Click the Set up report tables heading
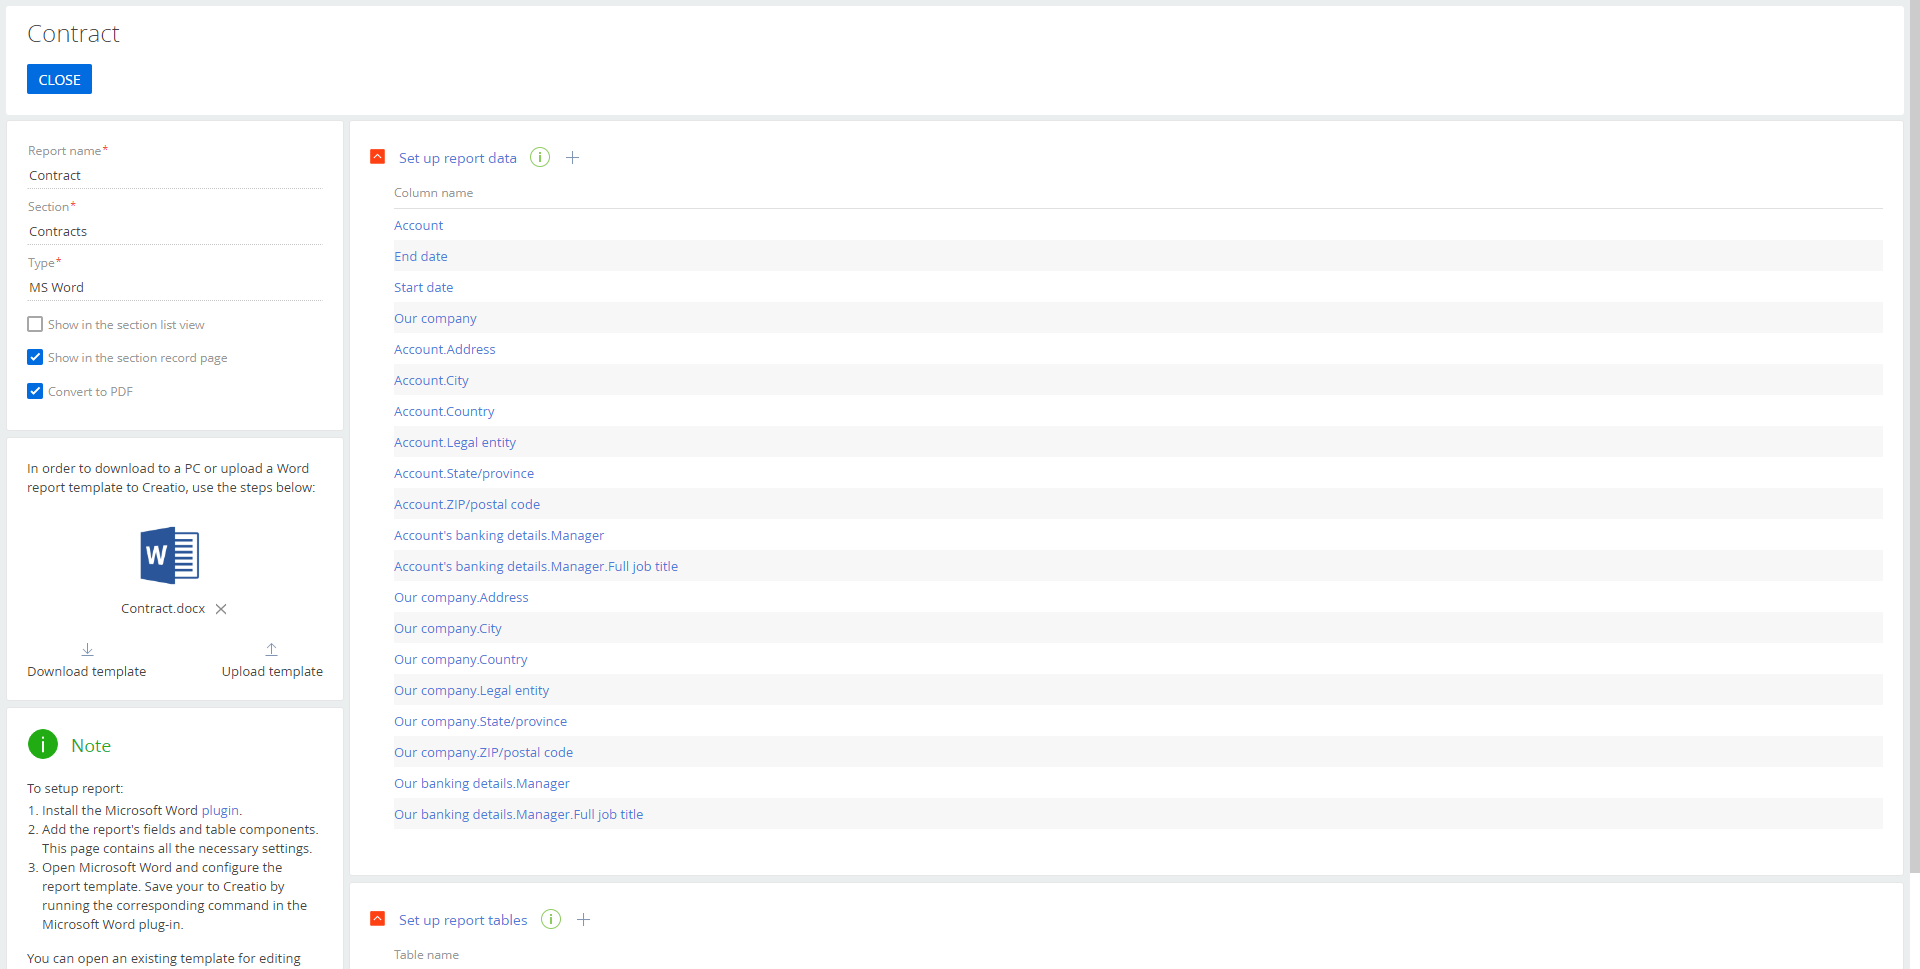Image resolution: width=1920 pixels, height=969 pixels. 463,920
